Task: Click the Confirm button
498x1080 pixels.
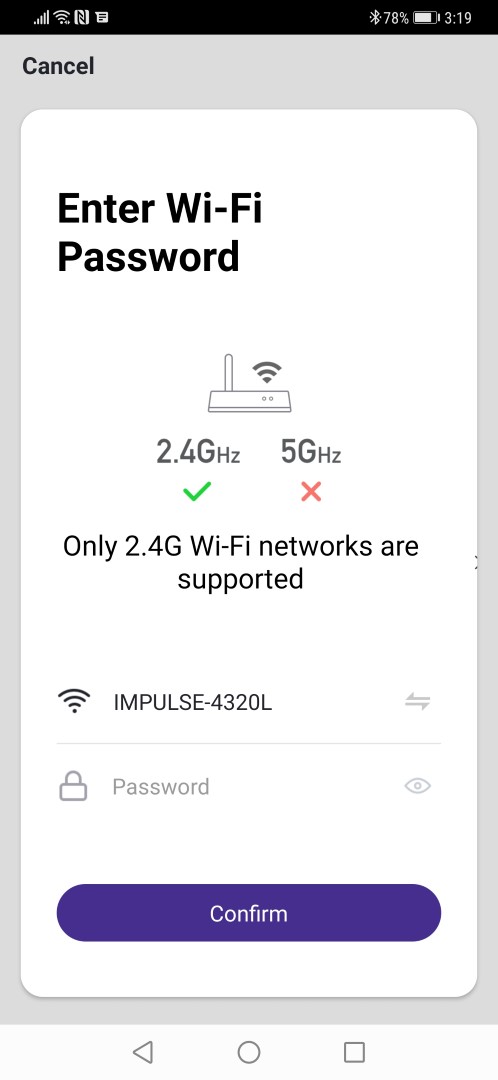Action: coord(249,913)
